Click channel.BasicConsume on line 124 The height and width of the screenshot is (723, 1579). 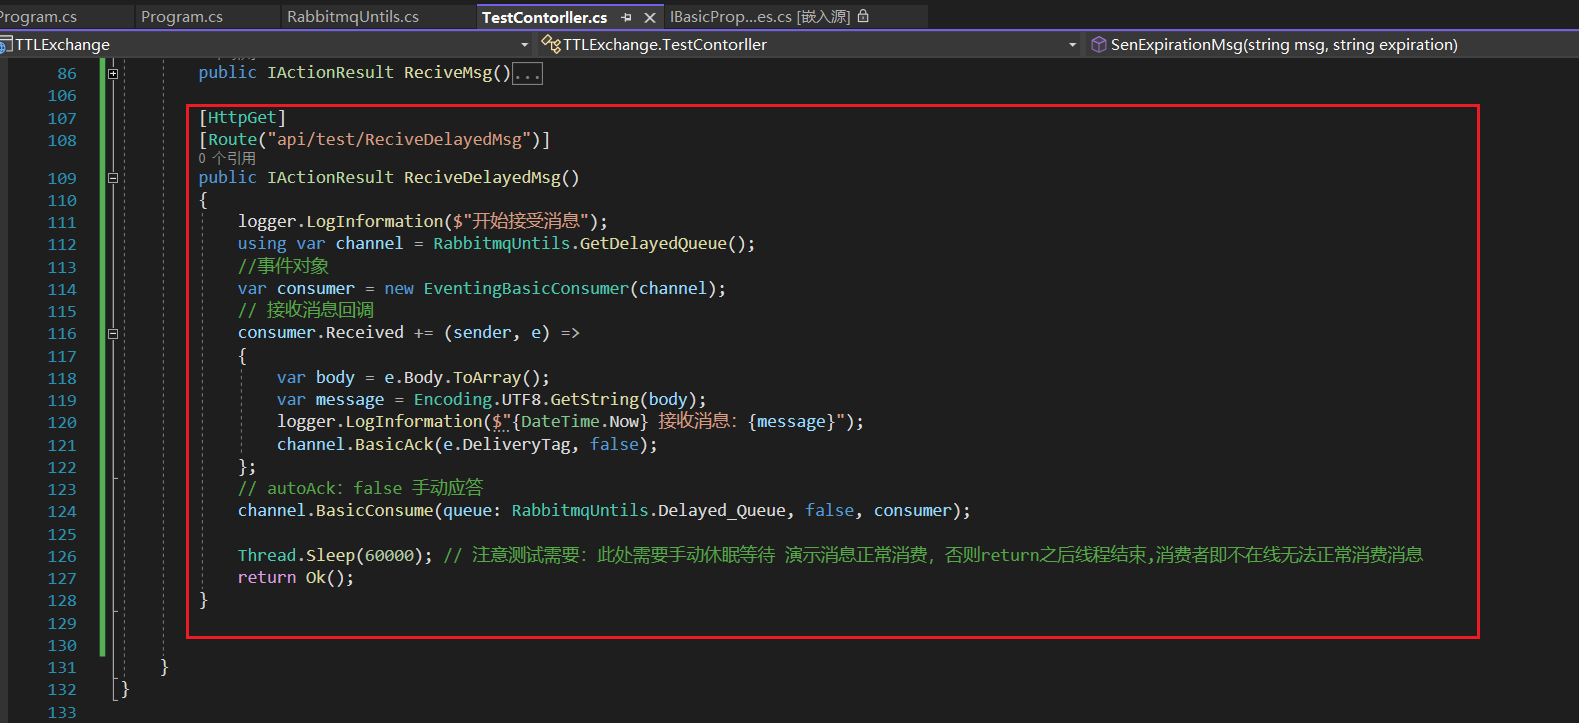tap(335, 510)
